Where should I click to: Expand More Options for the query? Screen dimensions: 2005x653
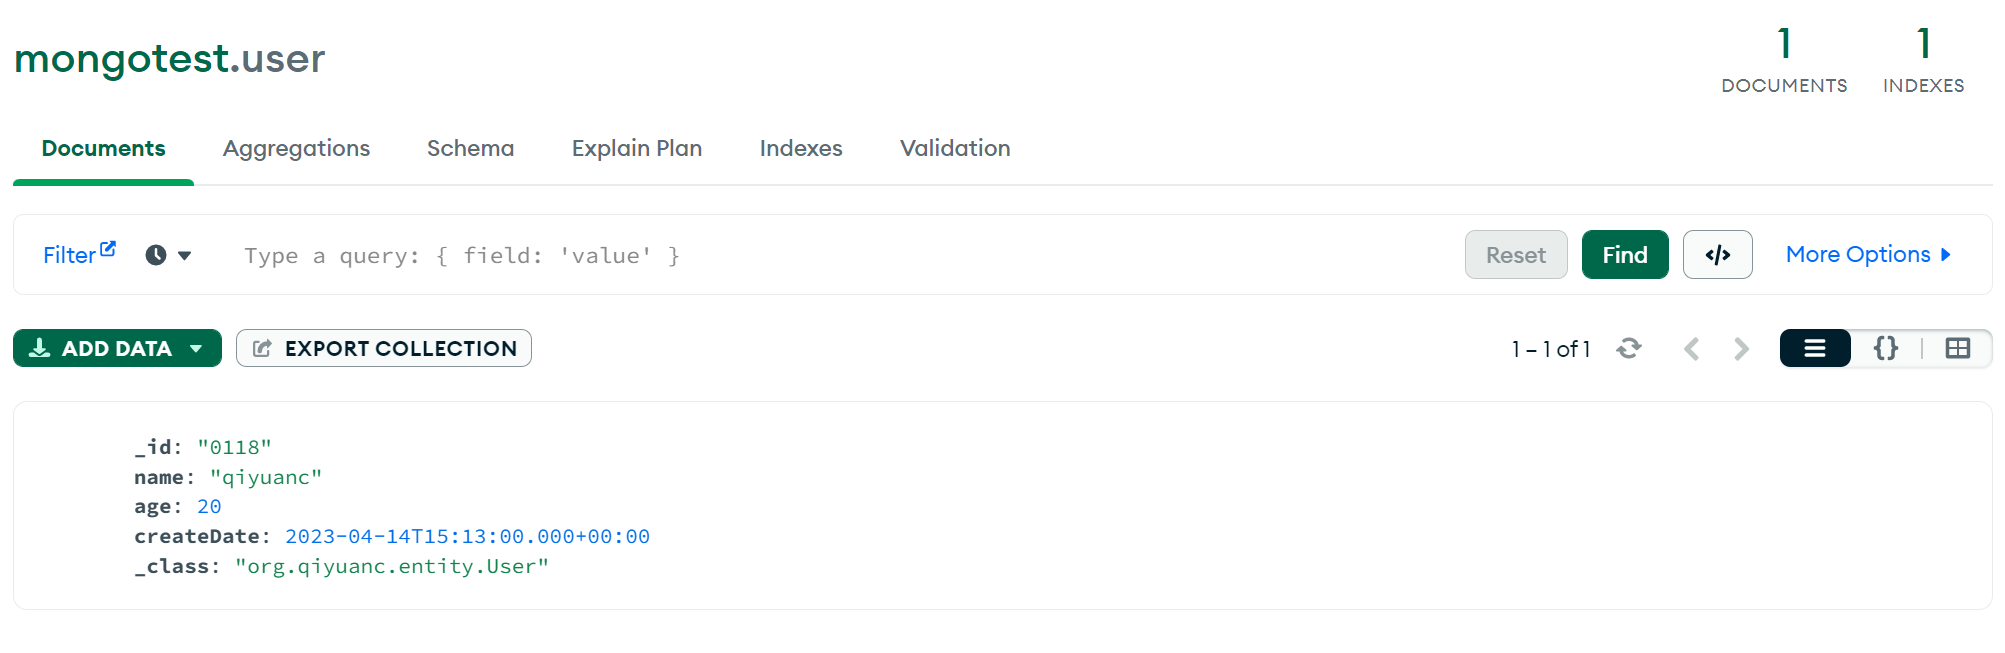point(1867,255)
